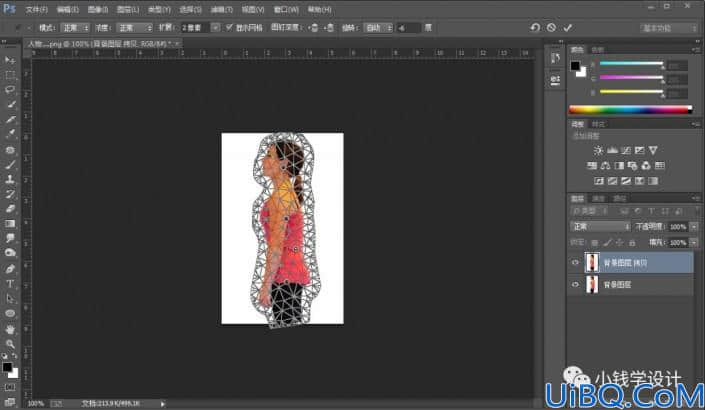Select the Gradient tool

(10, 223)
